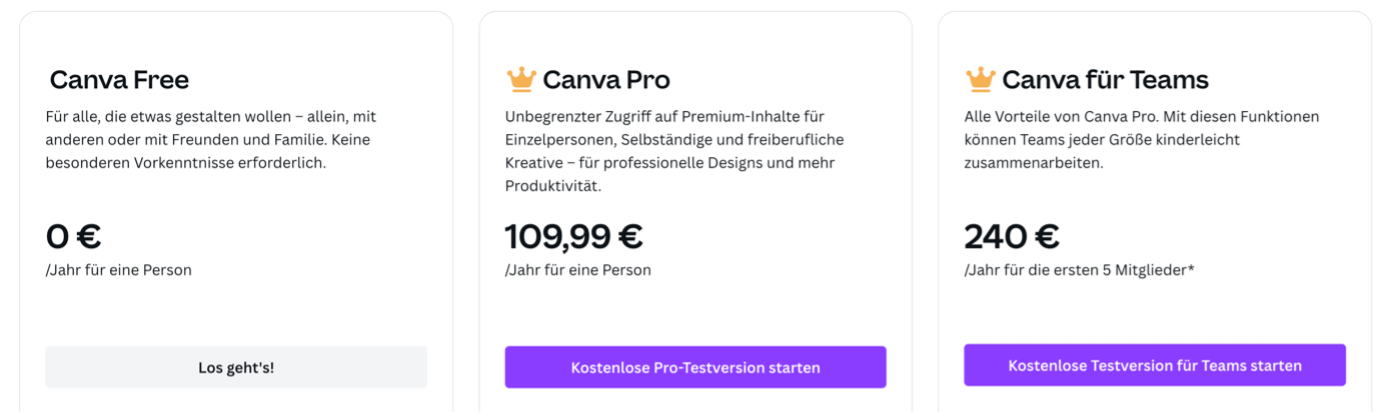The height and width of the screenshot is (415, 1390).
Task: Click the 0 € price
Action: click(74, 237)
